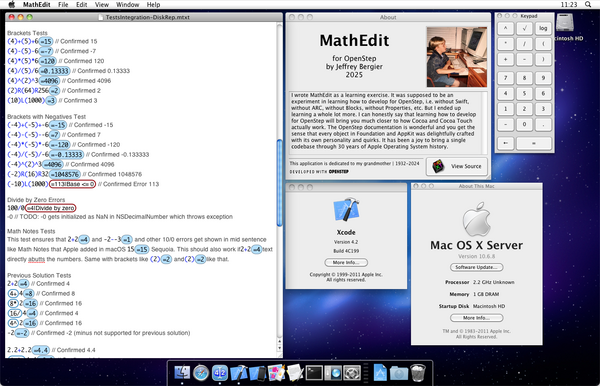Image resolution: width=600 pixels, height=386 pixels.
Task: Open the Trash in the Dock
Action: pos(418,373)
